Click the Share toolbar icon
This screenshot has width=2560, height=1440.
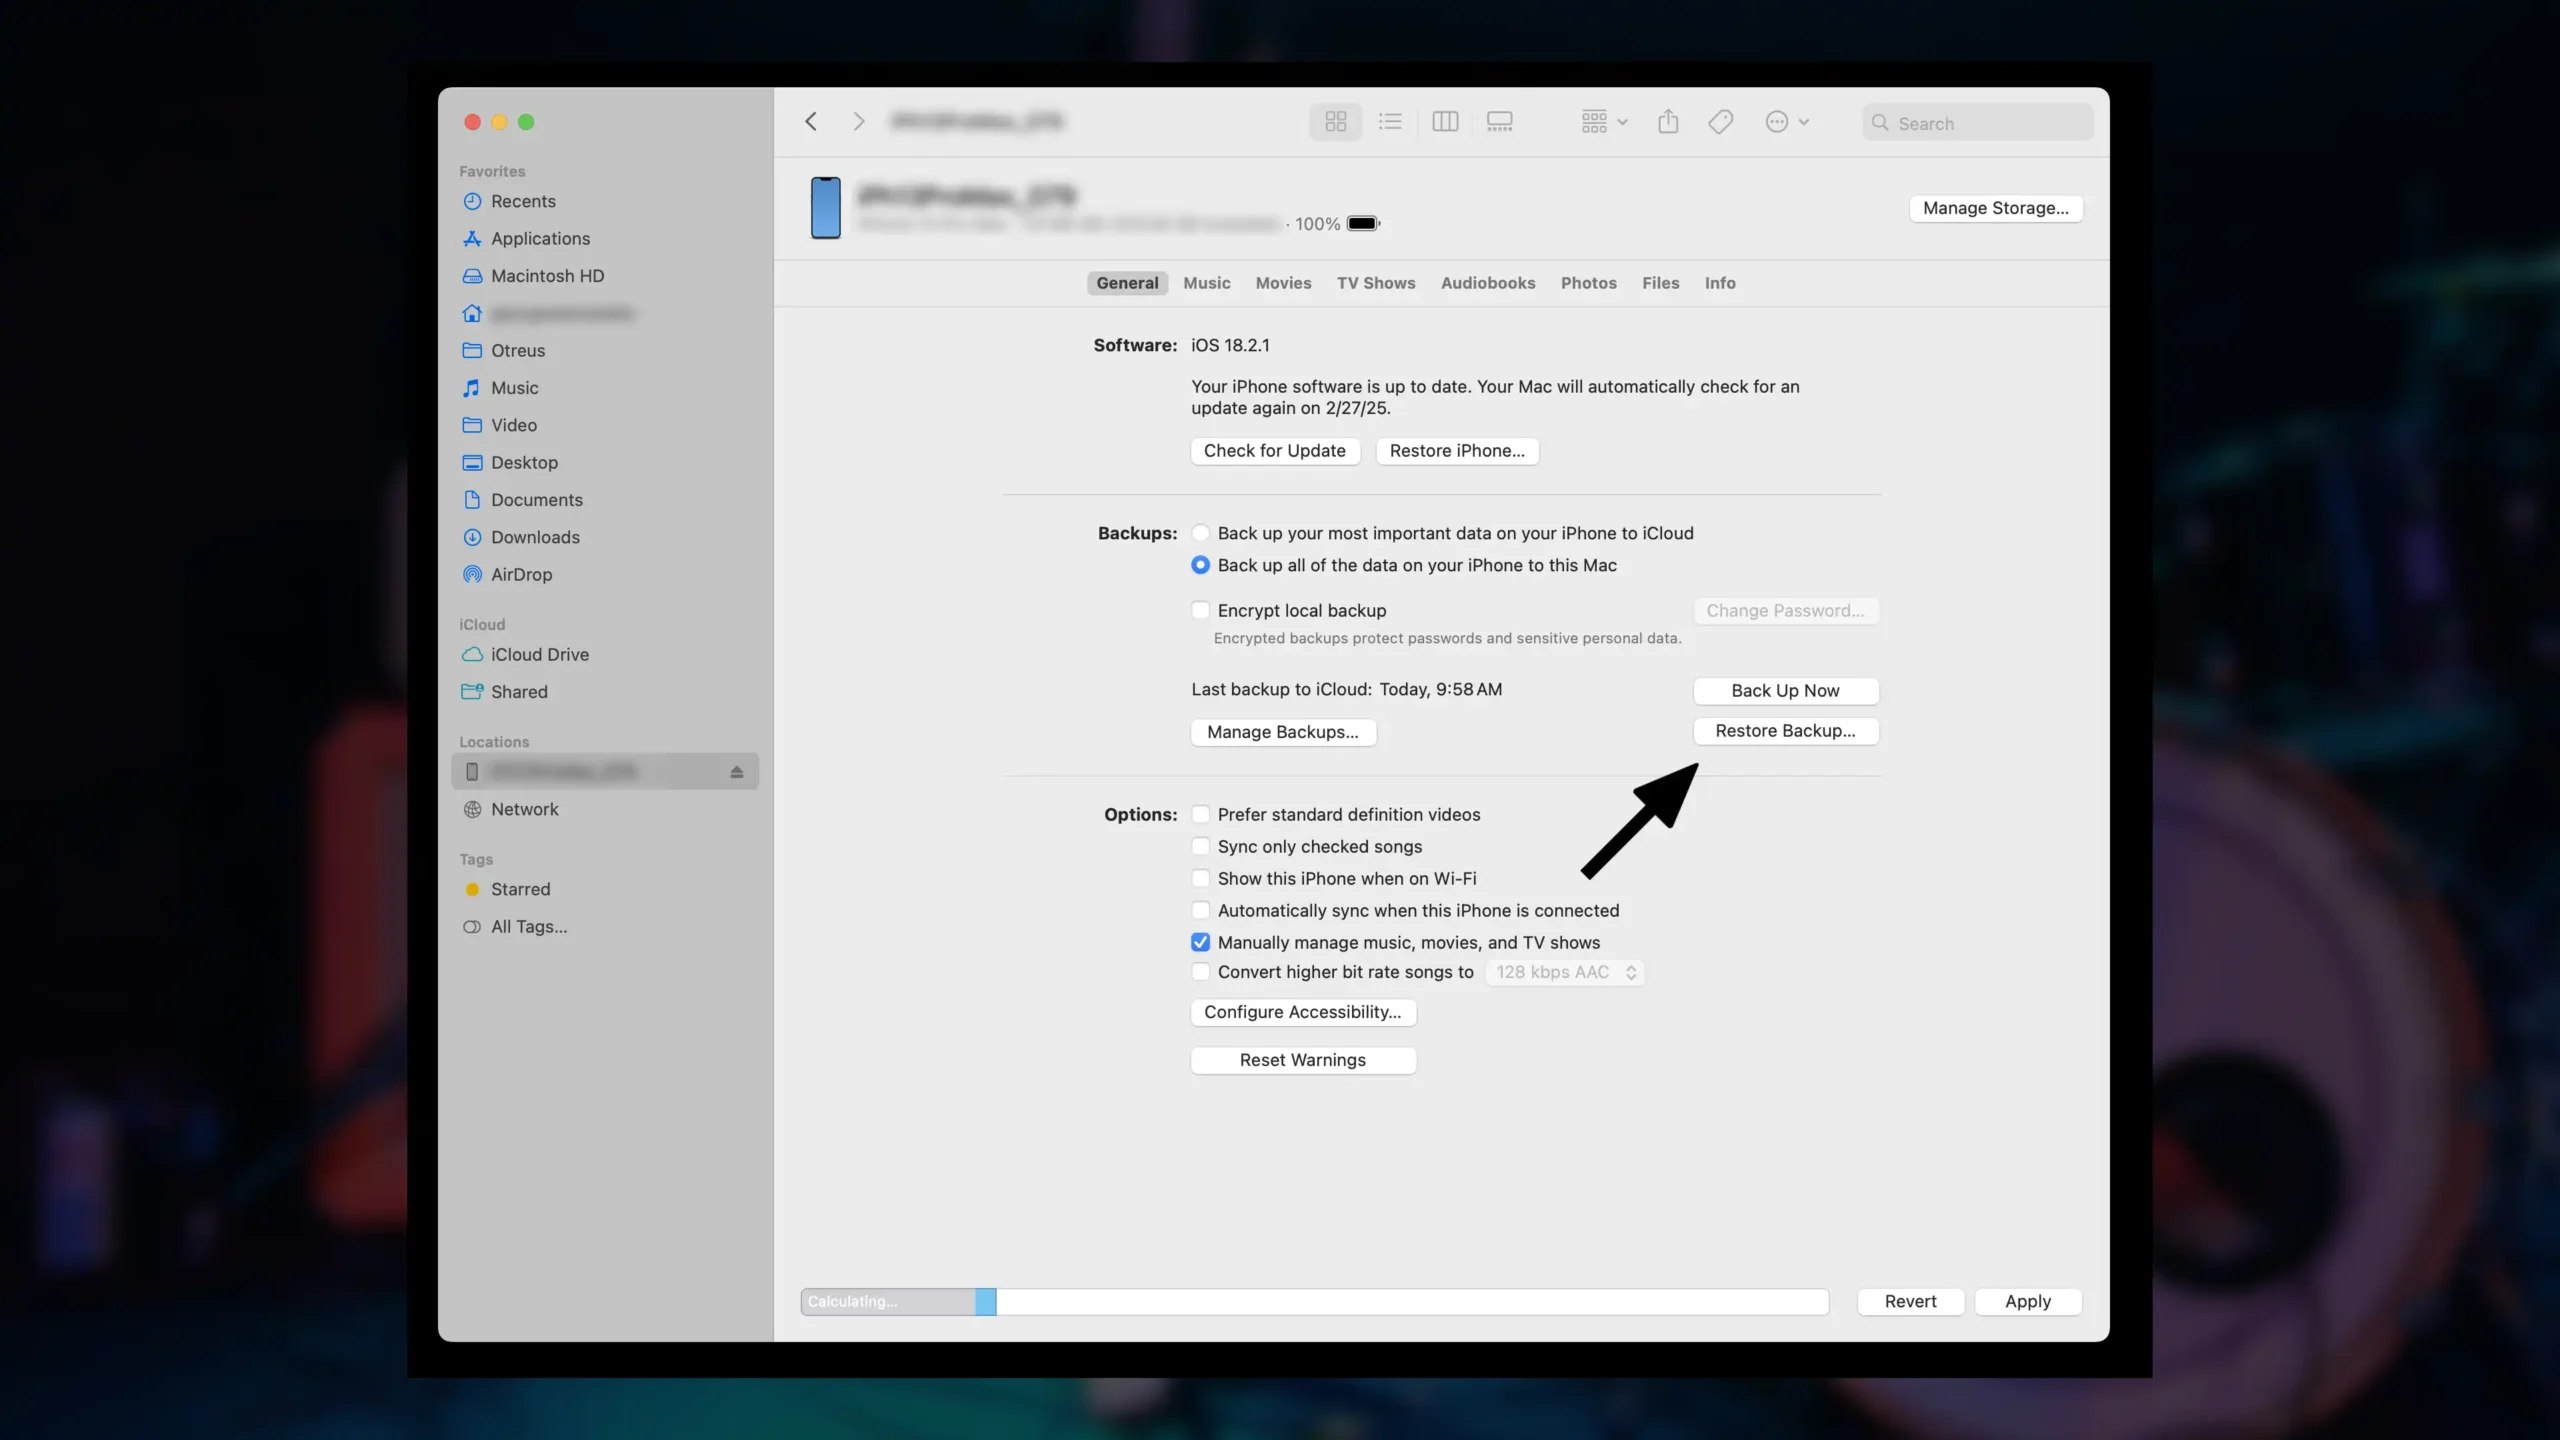click(1668, 122)
